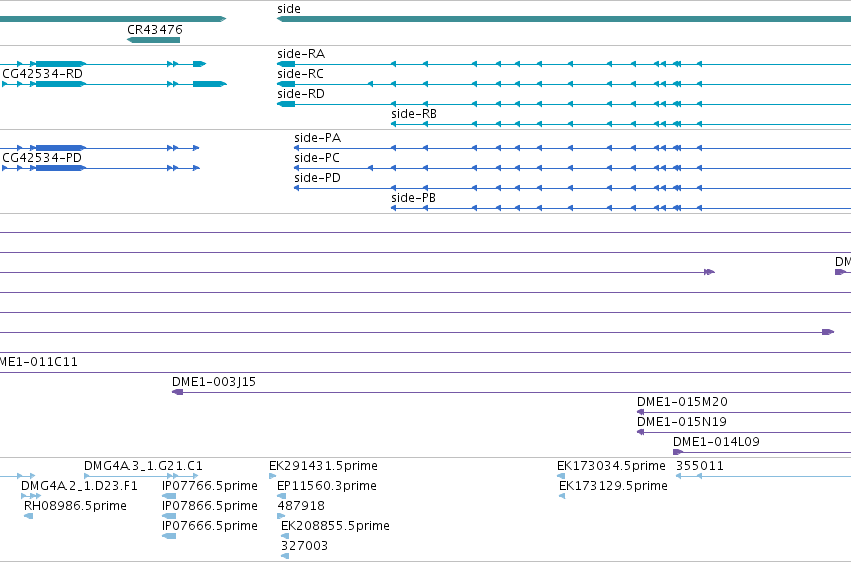Screen dimensions: 851x562
Task: Click the side-RB transcript label
Action: click(x=414, y=114)
